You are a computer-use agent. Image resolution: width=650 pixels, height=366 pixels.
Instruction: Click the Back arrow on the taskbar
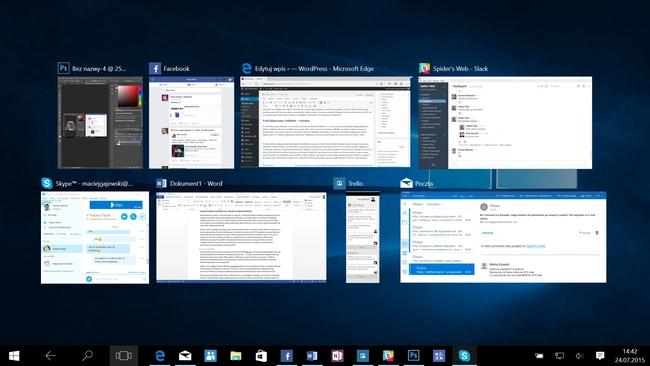coord(51,356)
